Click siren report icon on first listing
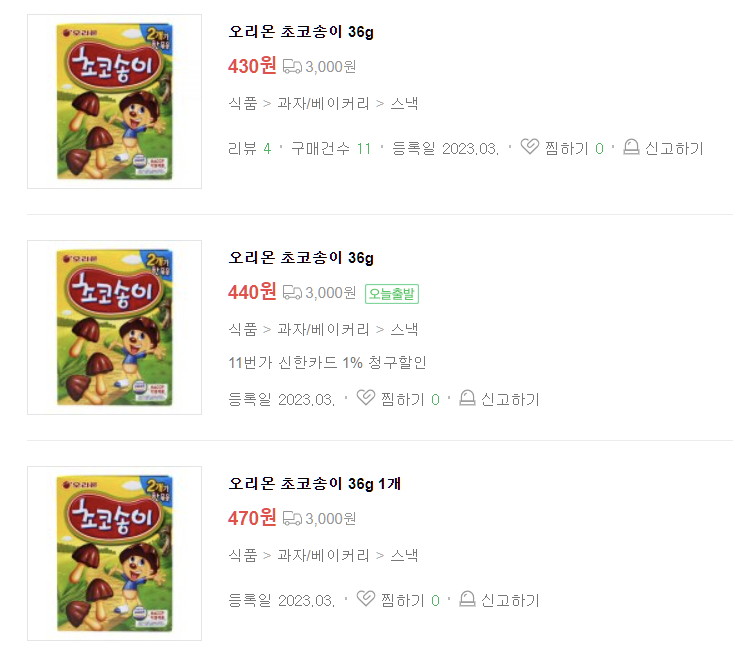This screenshot has width=733, height=648. click(x=631, y=147)
